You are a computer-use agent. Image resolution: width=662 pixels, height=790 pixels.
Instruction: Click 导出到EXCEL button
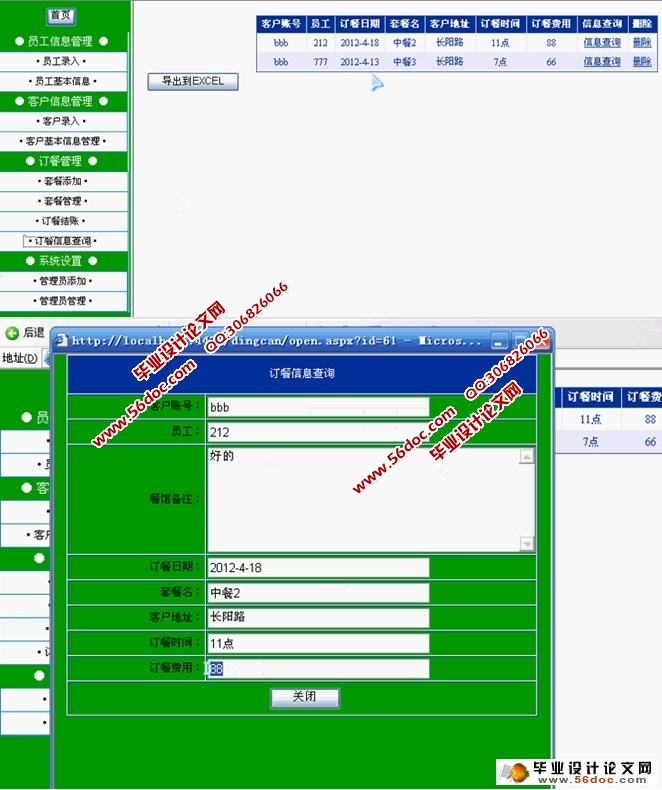(192, 81)
